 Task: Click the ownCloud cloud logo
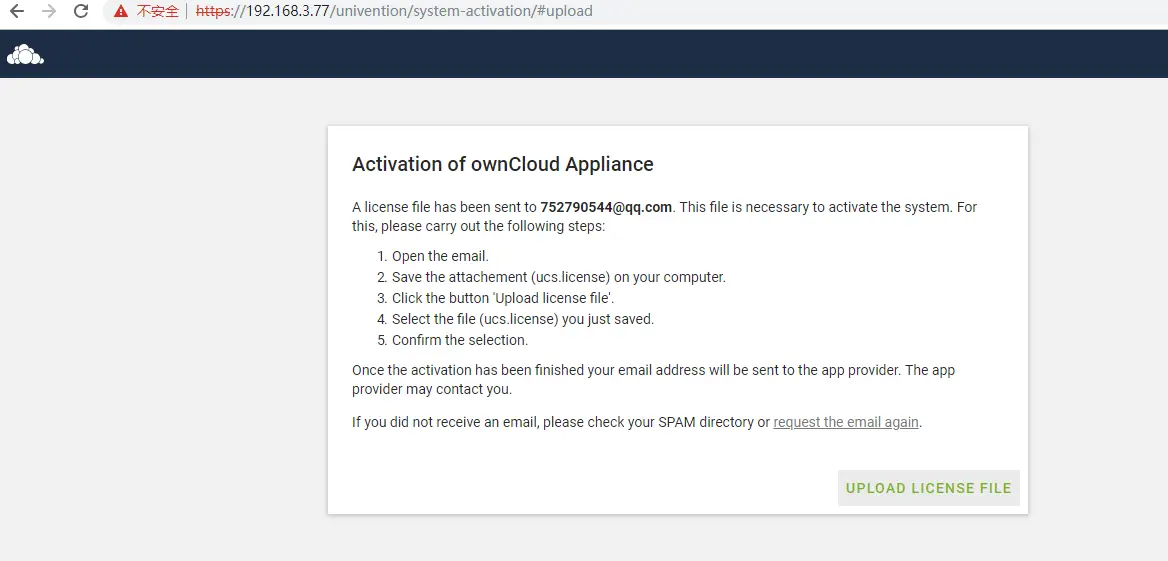pyautogui.click(x=25, y=54)
